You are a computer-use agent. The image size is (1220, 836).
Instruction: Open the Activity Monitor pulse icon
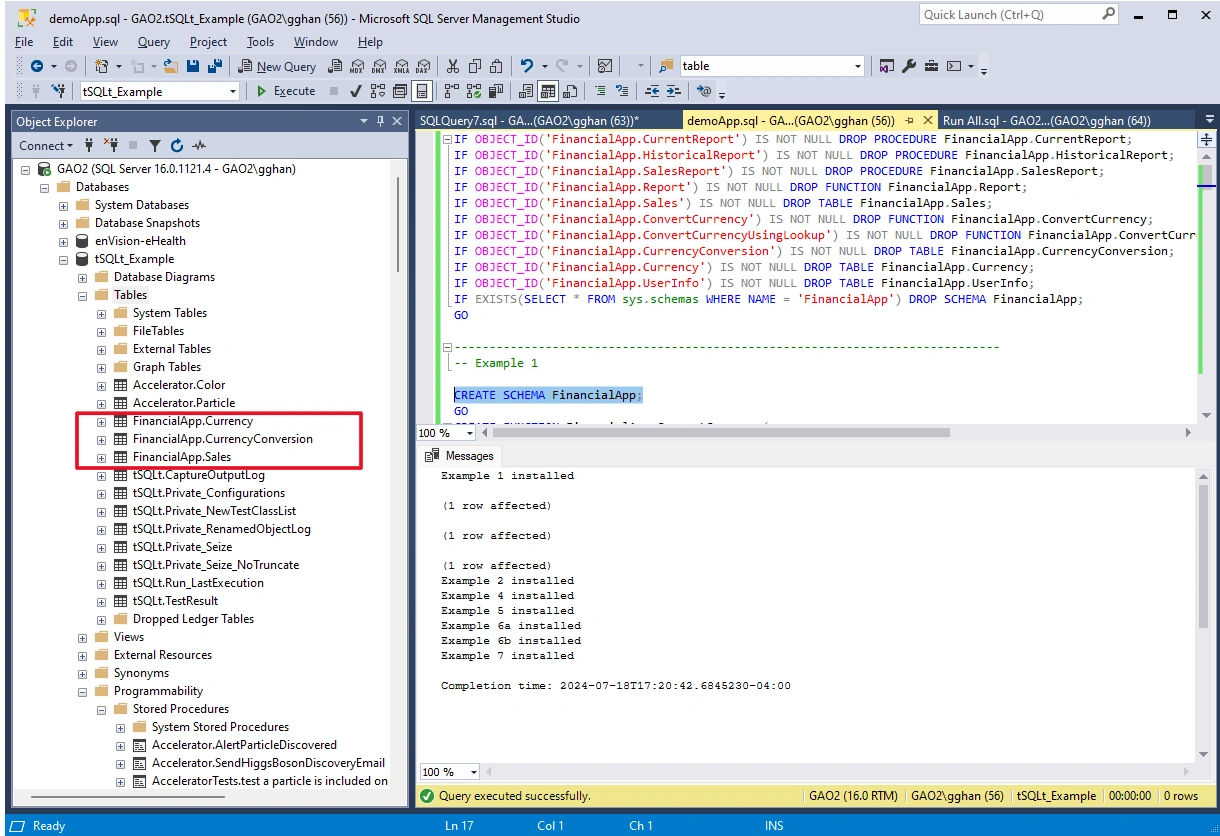[x=200, y=145]
